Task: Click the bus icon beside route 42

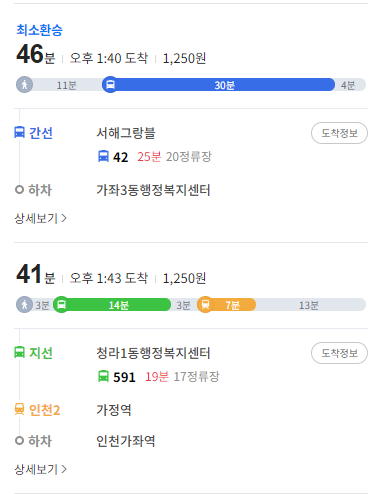Action: pos(103,156)
